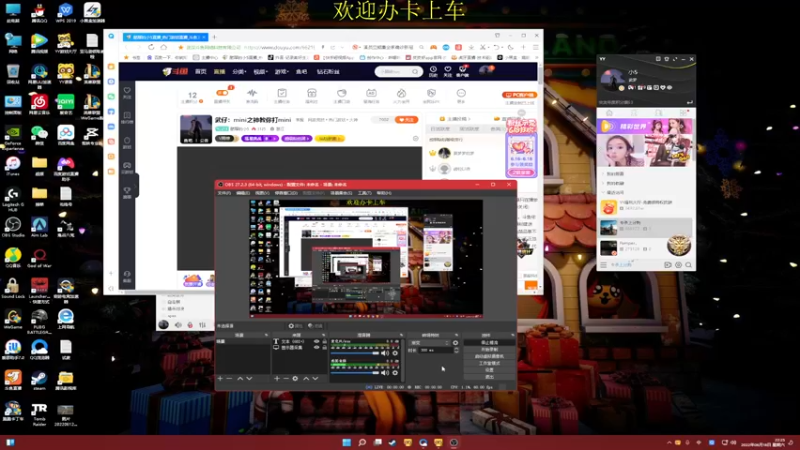Remove the selected source with minus icon
The width and height of the screenshot is (800, 450).
286,379
